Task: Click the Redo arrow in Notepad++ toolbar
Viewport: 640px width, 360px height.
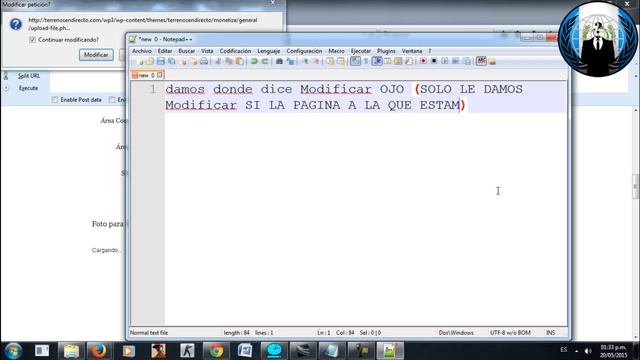Action: click(265, 61)
